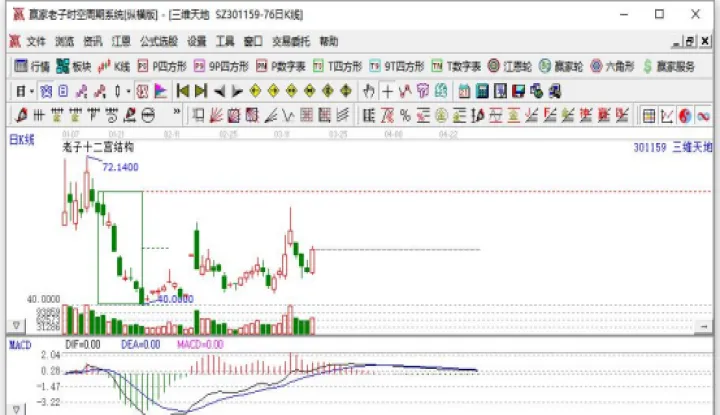Open the P四方形 tool
Viewport: 720px width, 415px height.
coord(162,67)
